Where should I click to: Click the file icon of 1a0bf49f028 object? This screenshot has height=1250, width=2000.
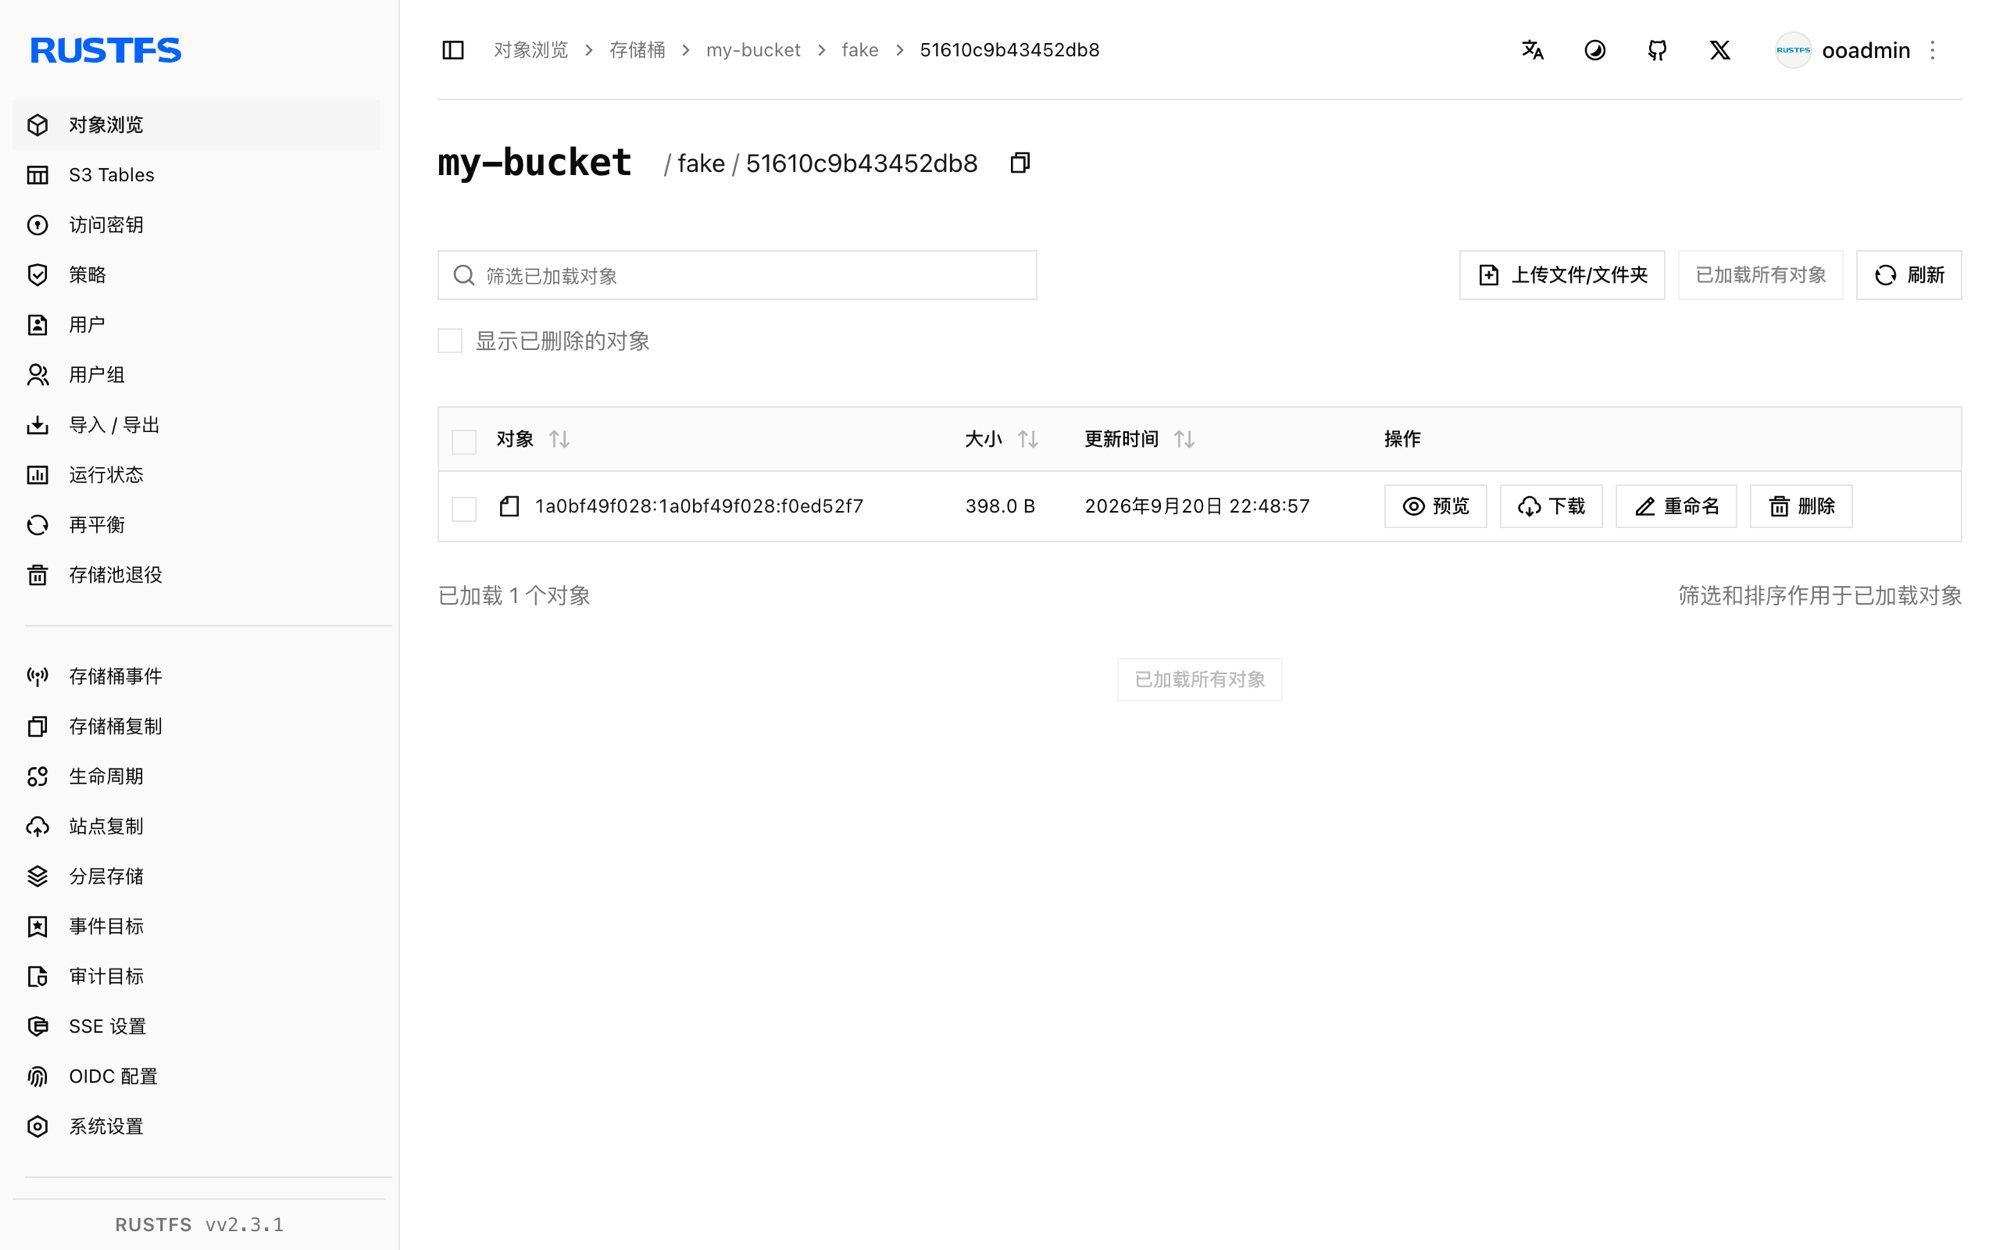[x=509, y=506]
